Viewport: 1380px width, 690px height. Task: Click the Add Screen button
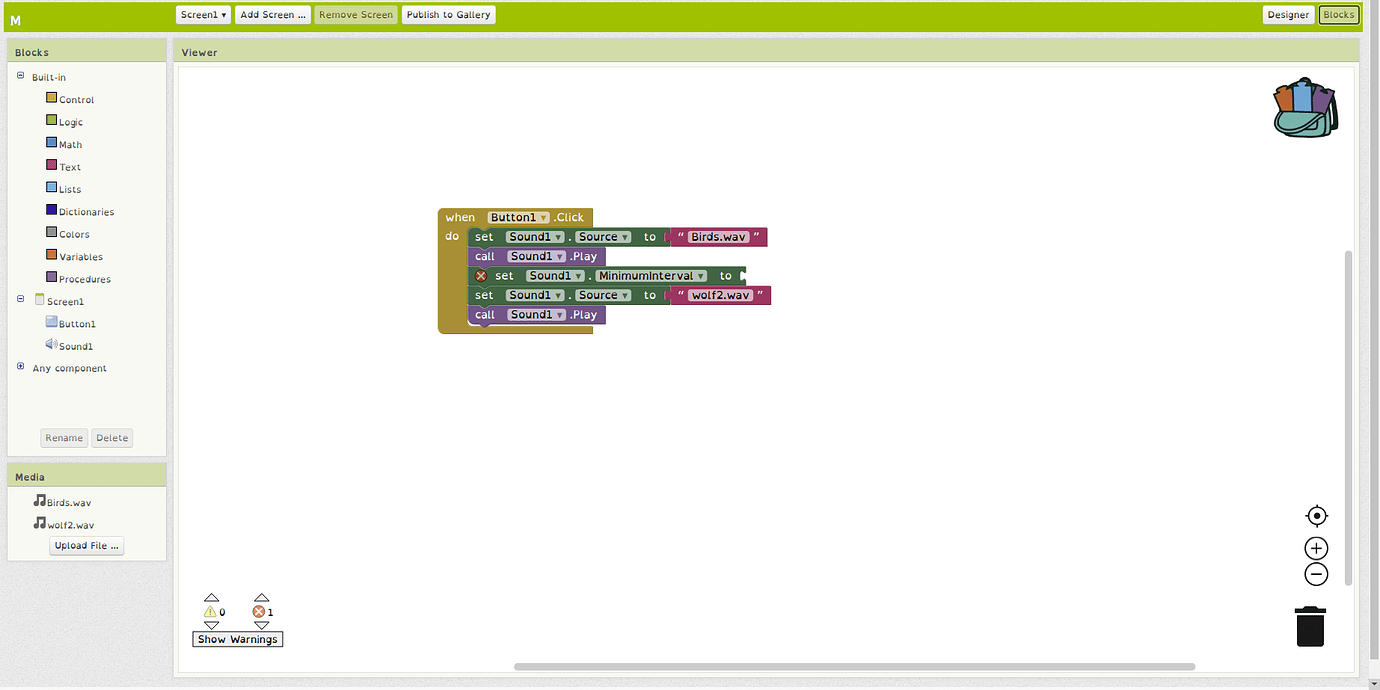pos(272,14)
